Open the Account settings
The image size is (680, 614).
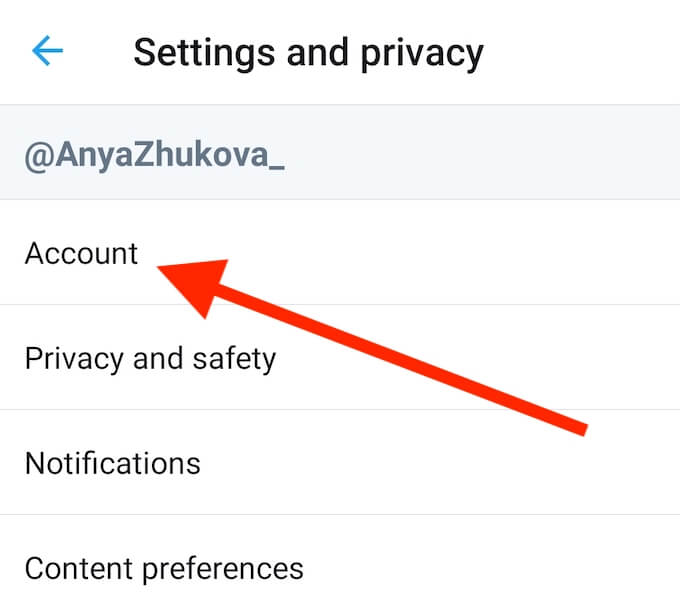coord(82,253)
